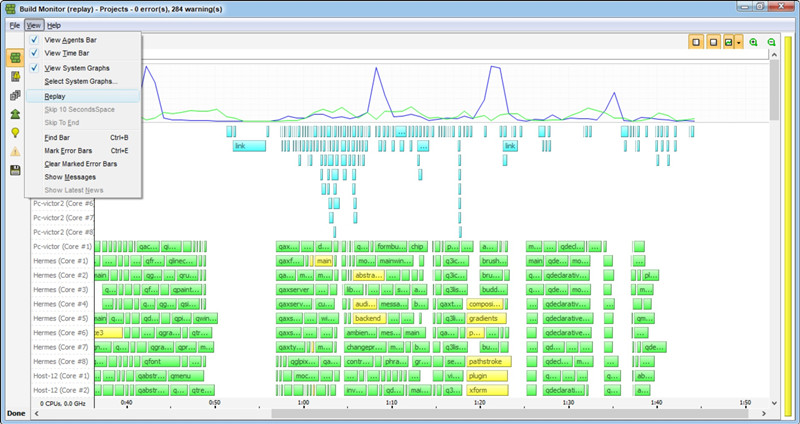Open dropdown arrow next to system graphs button
This screenshot has height=424, width=800.
pos(739,42)
